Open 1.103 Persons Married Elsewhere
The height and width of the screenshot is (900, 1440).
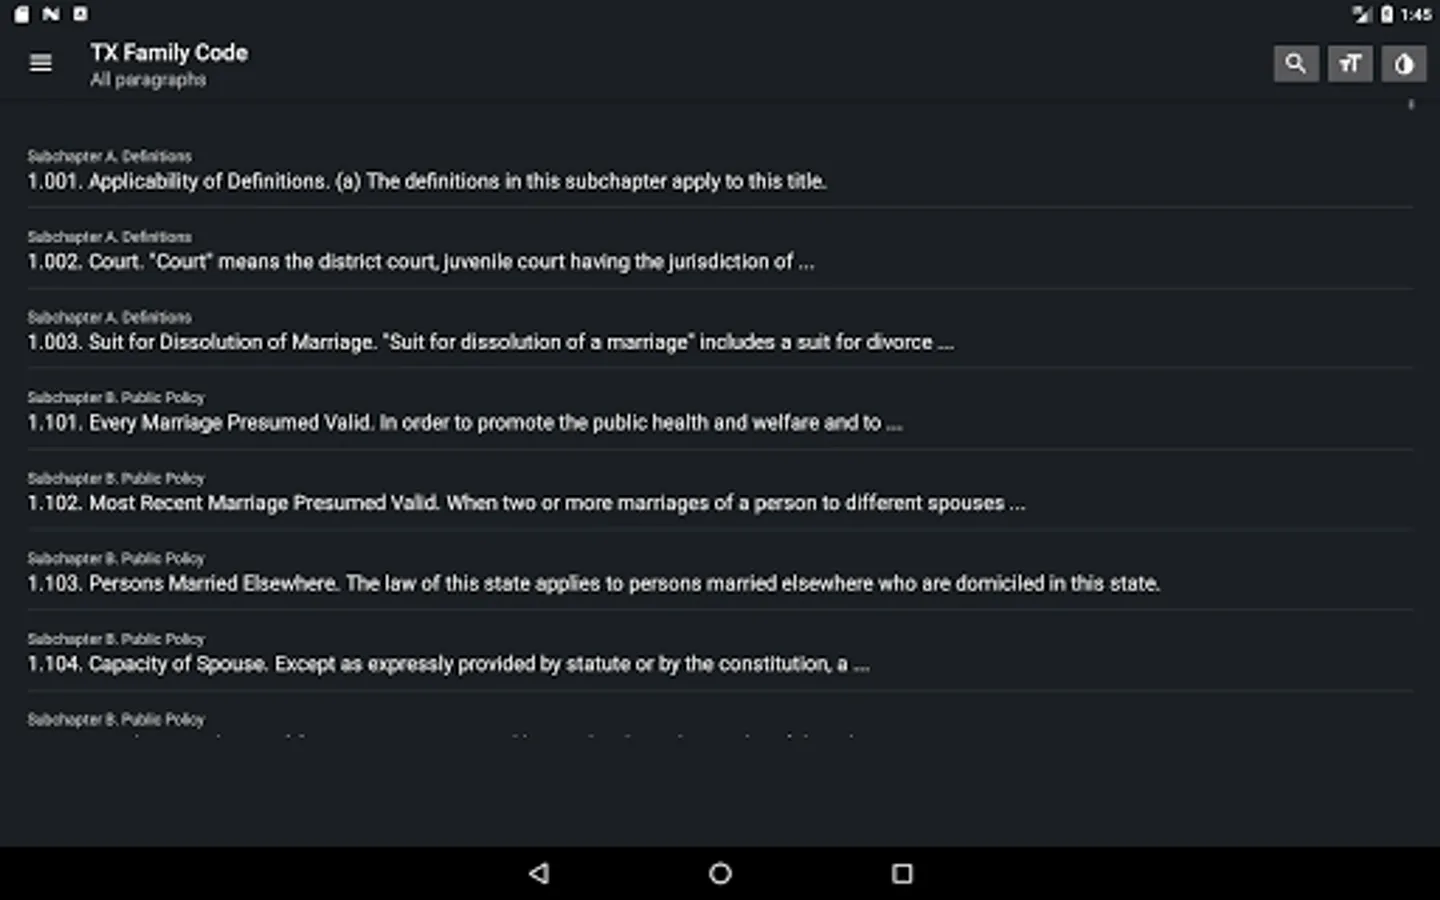[x=720, y=572]
